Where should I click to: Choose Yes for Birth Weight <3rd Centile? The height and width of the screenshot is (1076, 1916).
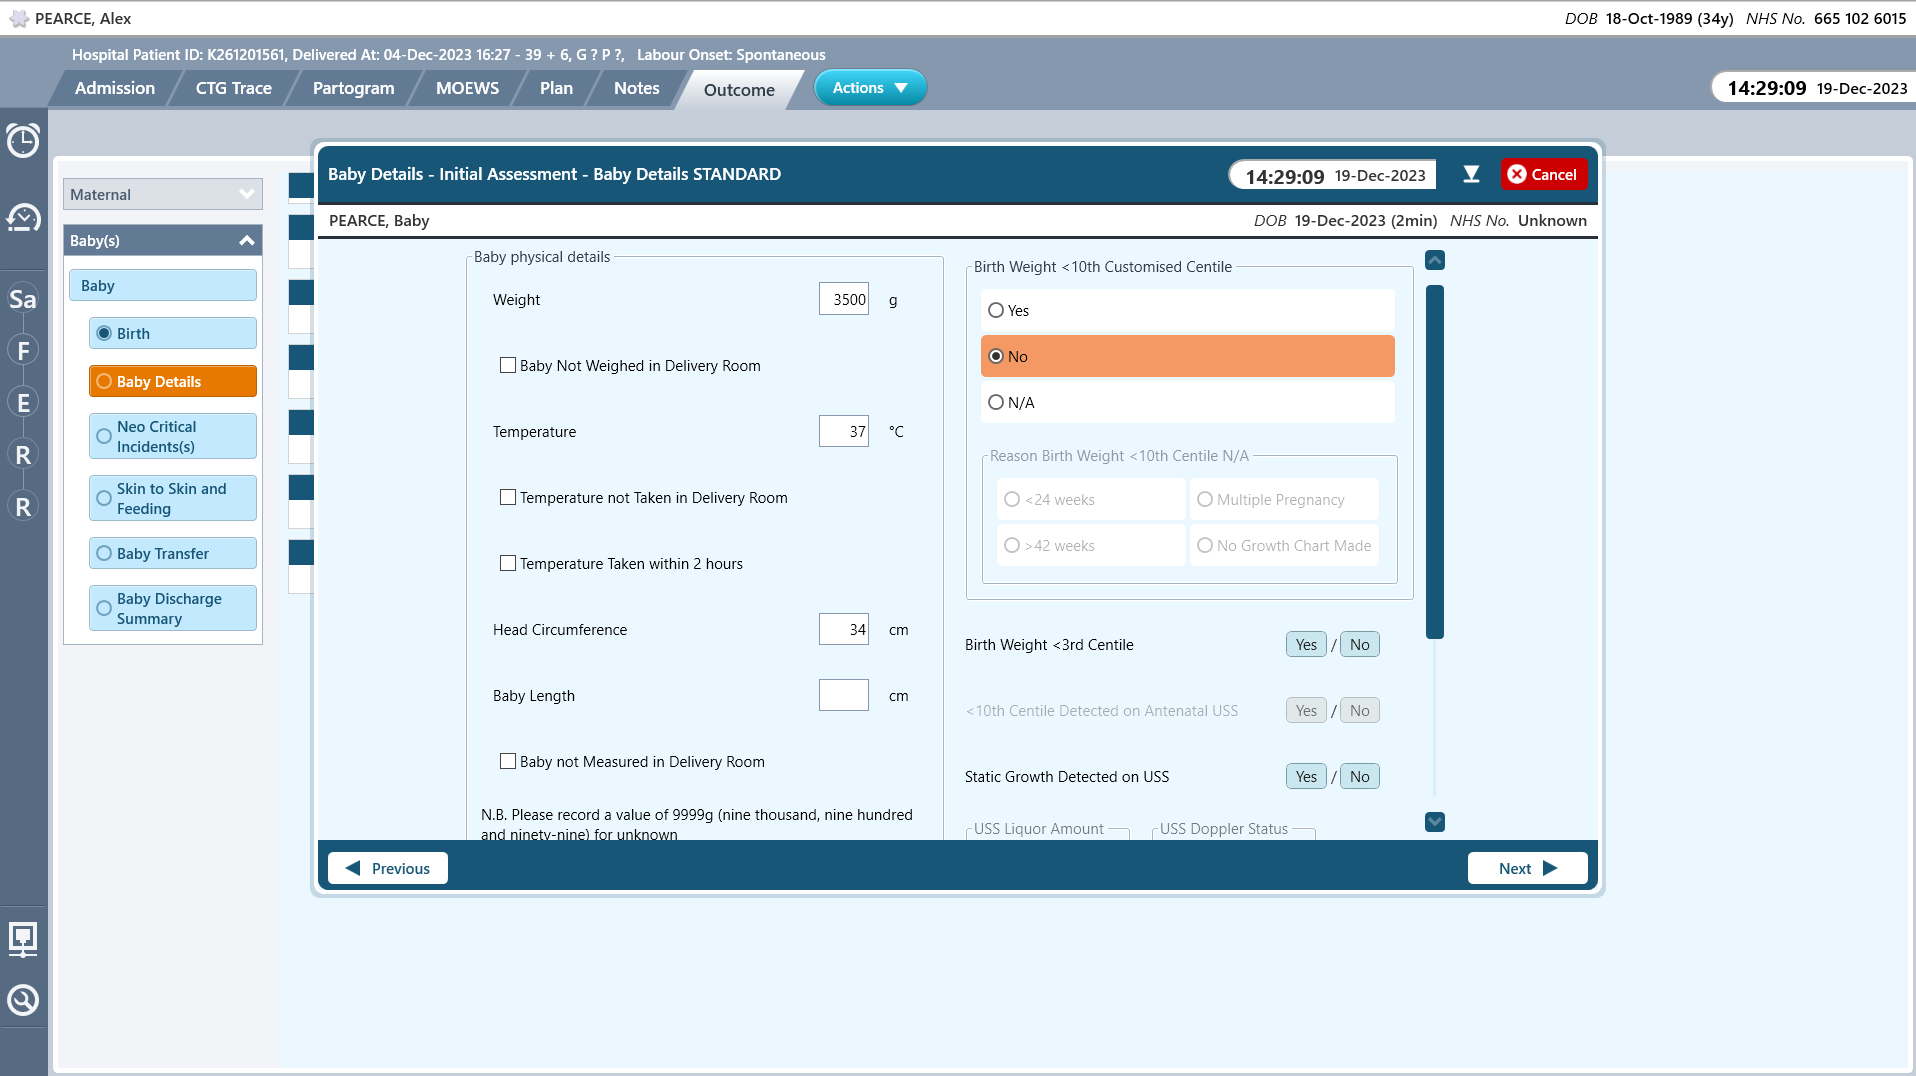point(1306,645)
